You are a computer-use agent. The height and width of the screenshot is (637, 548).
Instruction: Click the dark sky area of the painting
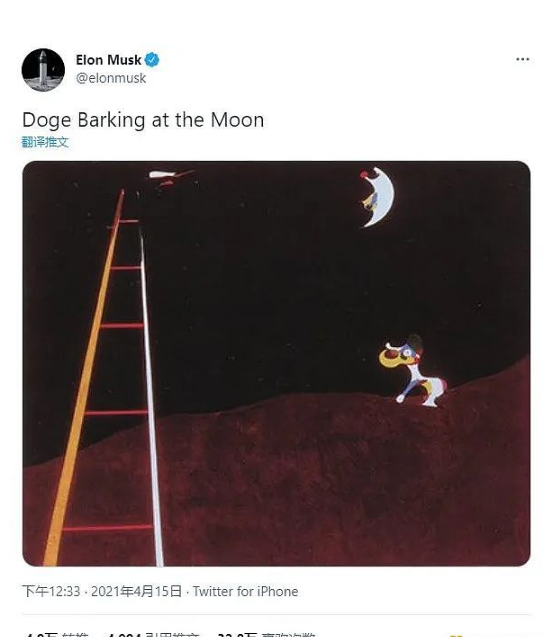[264, 284]
